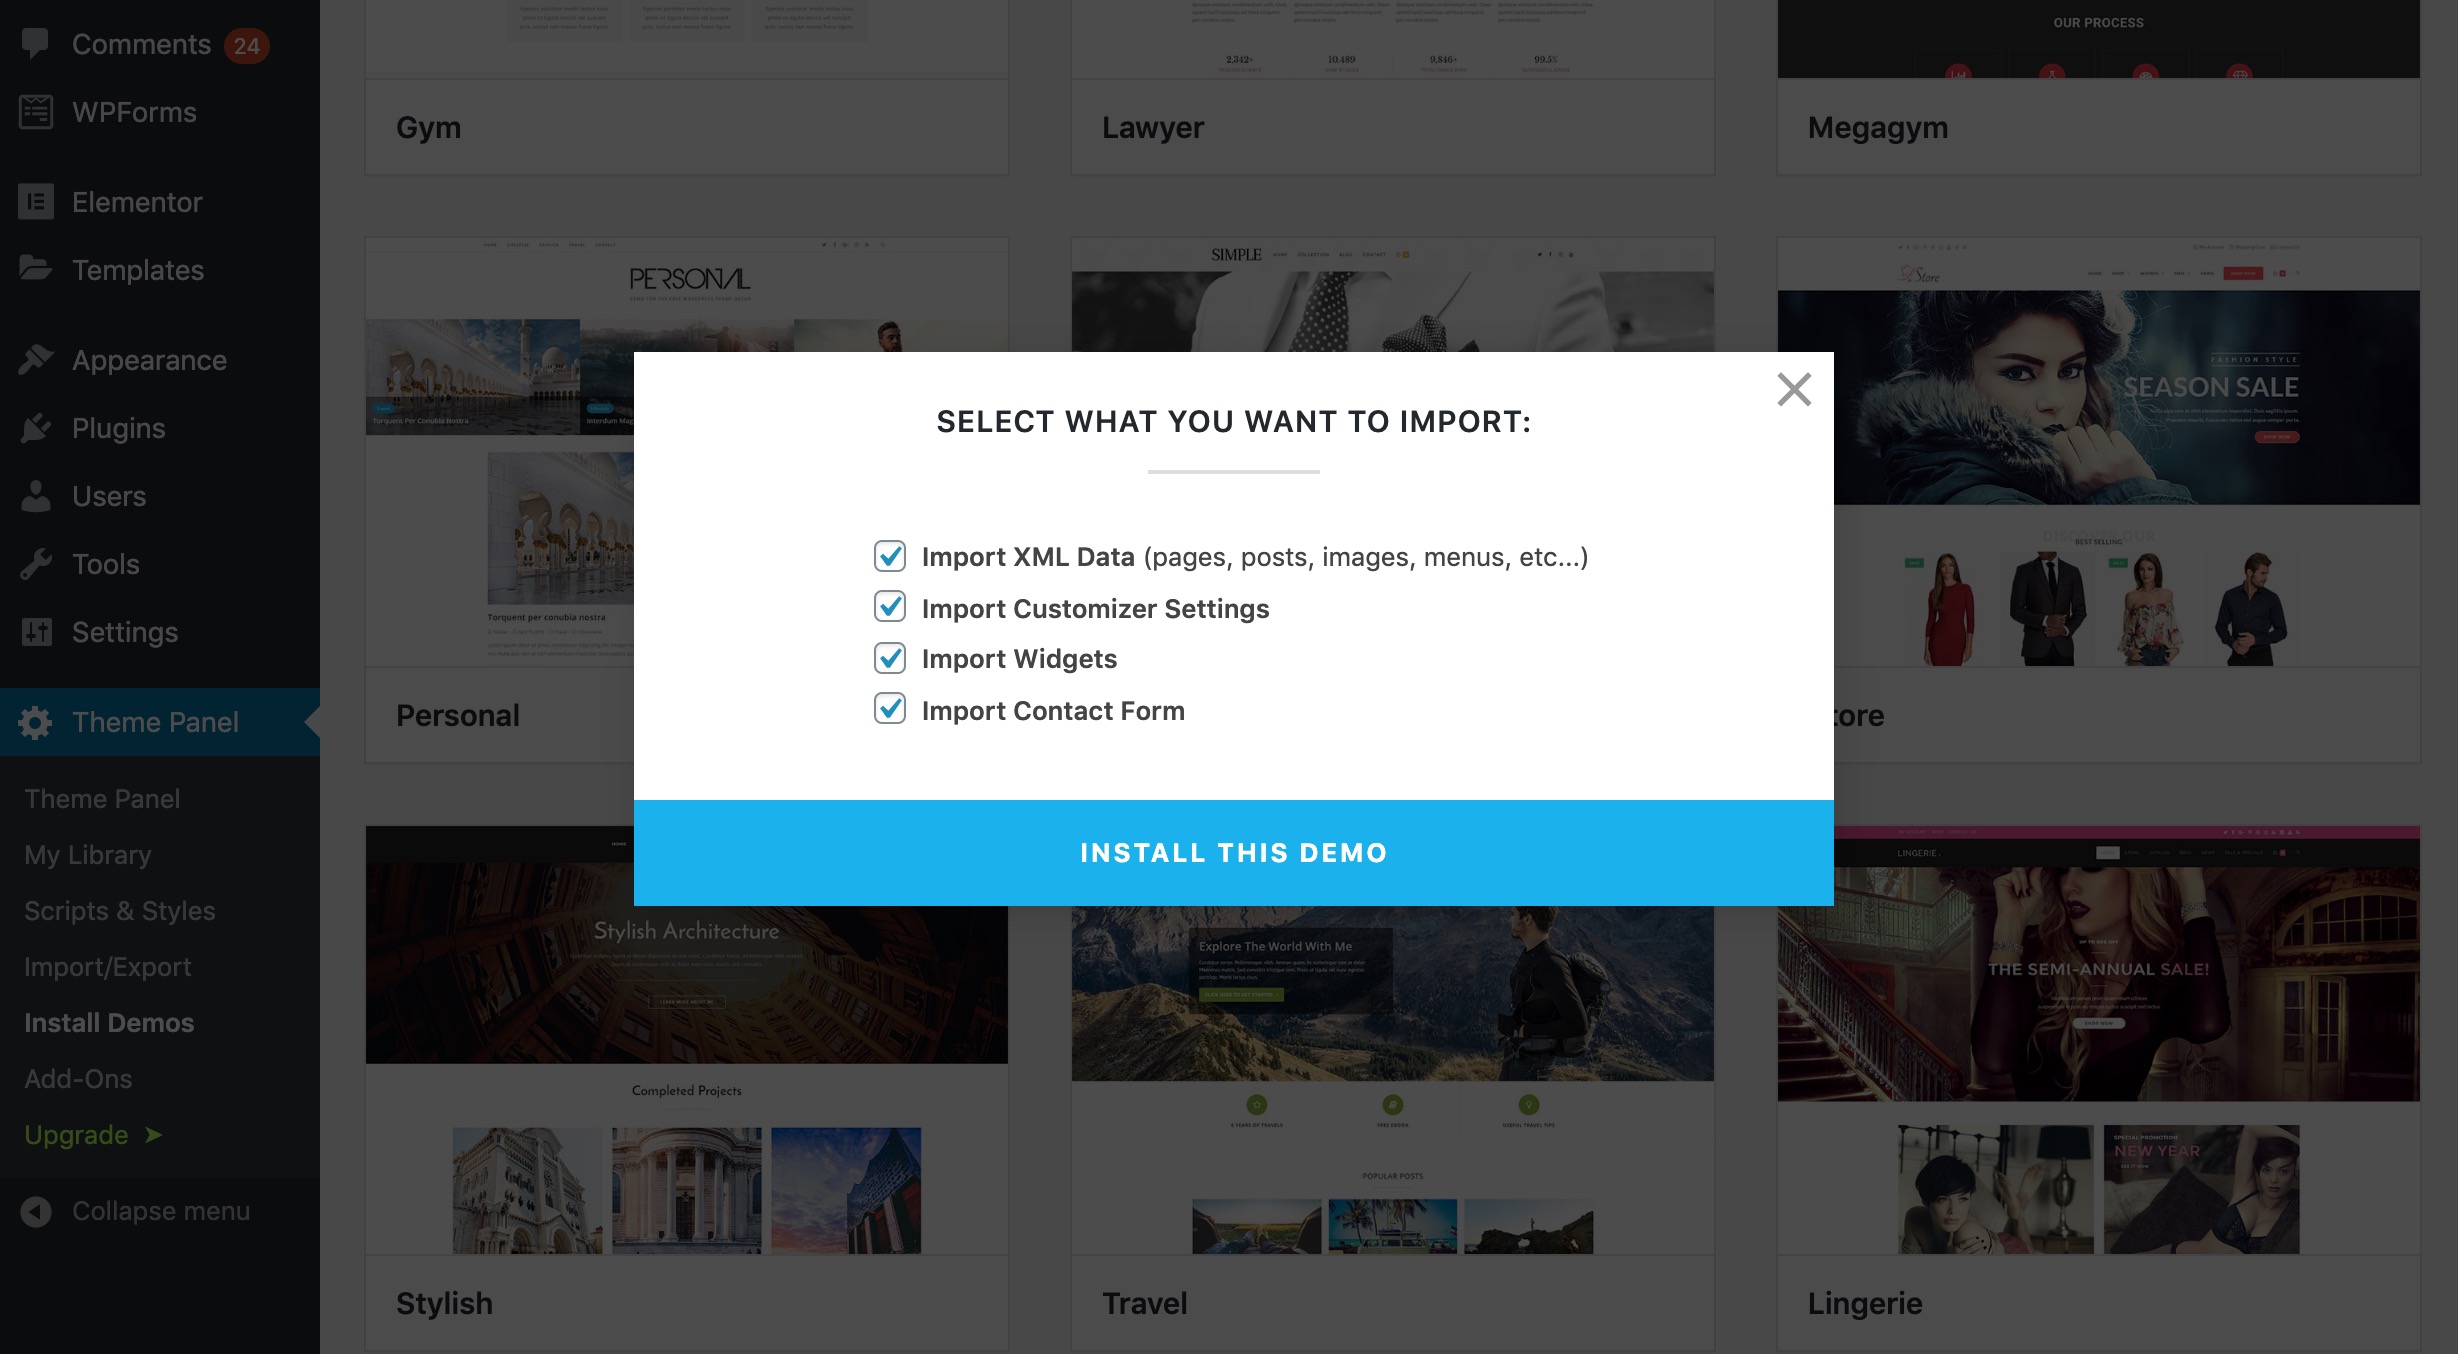Image resolution: width=2458 pixels, height=1354 pixels.
Task: Click the Install This Demo button
Action: coord(1234,852)
